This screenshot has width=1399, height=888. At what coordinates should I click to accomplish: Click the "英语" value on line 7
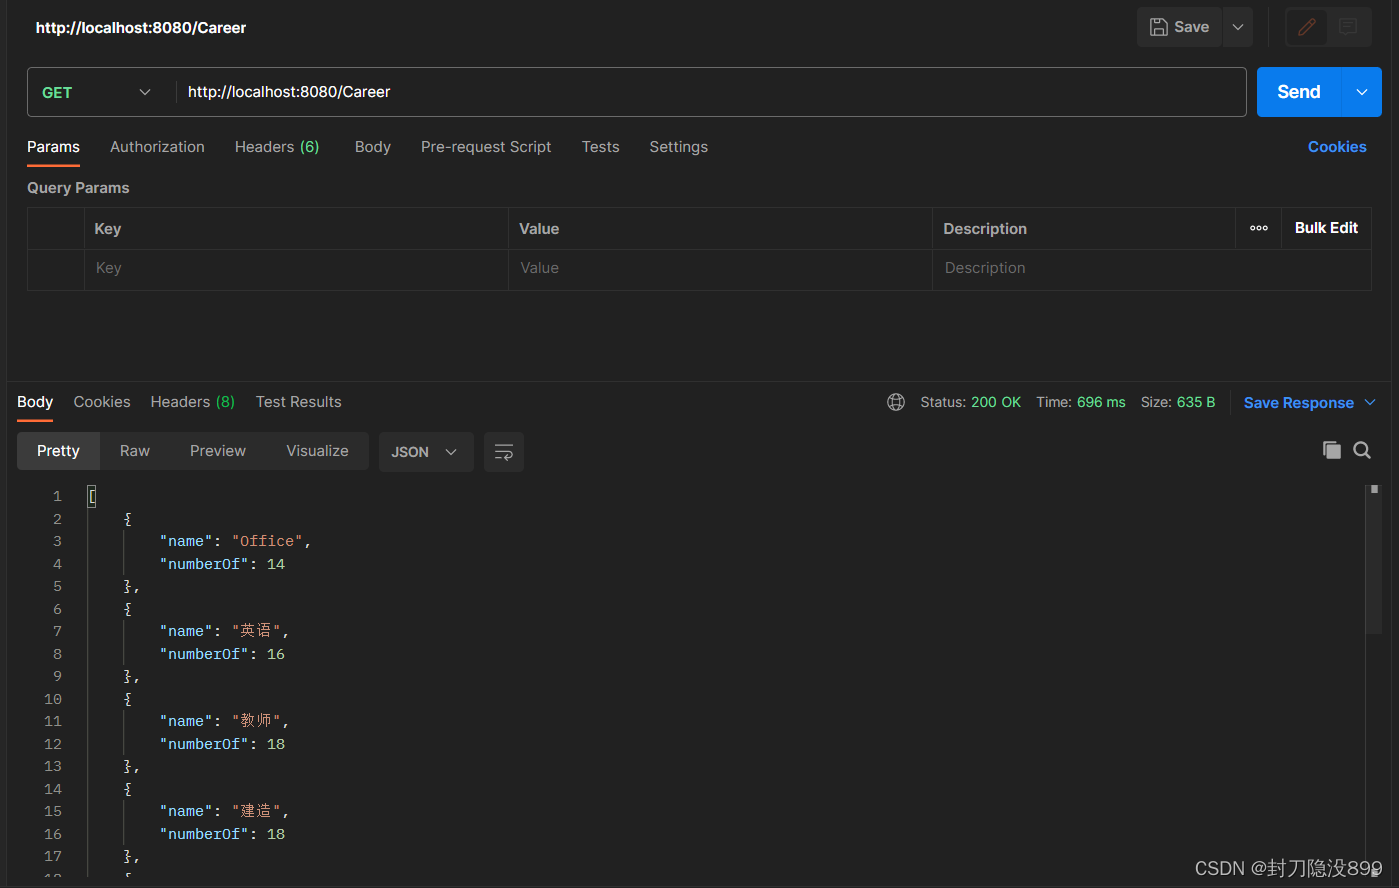coord(256,631)
